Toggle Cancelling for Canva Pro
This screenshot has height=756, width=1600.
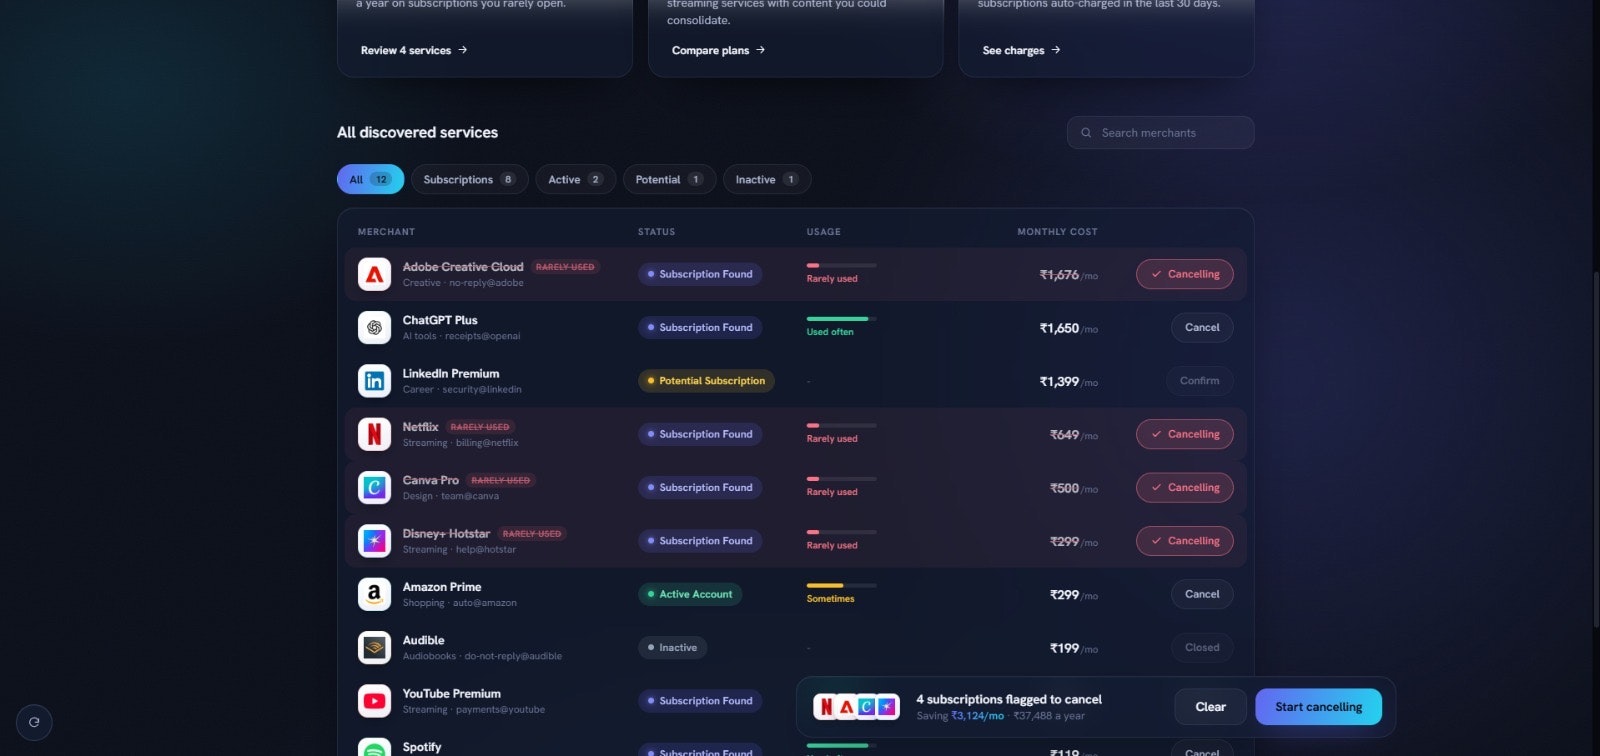click(1184, 487)
